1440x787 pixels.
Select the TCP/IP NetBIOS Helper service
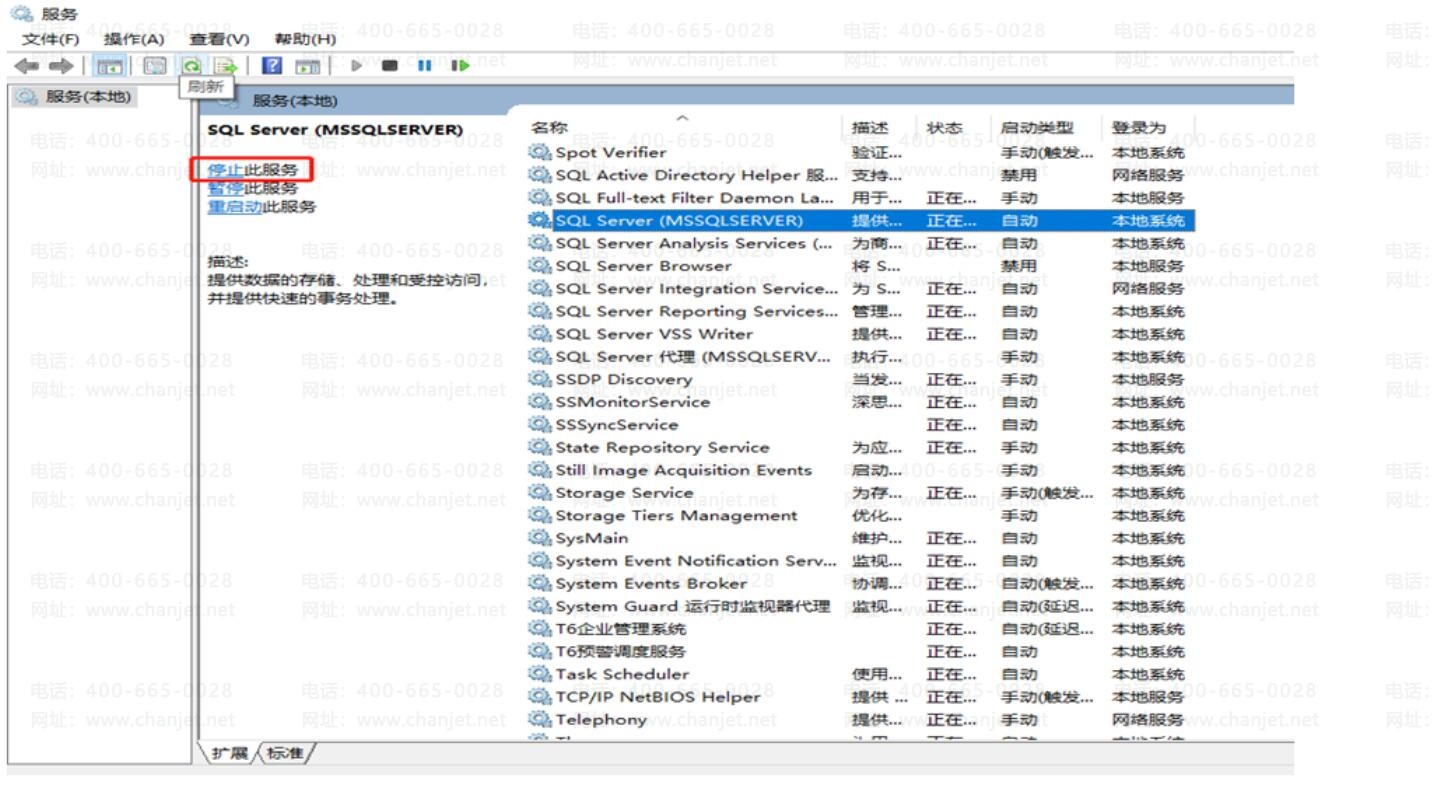click(x=860, y=697)
